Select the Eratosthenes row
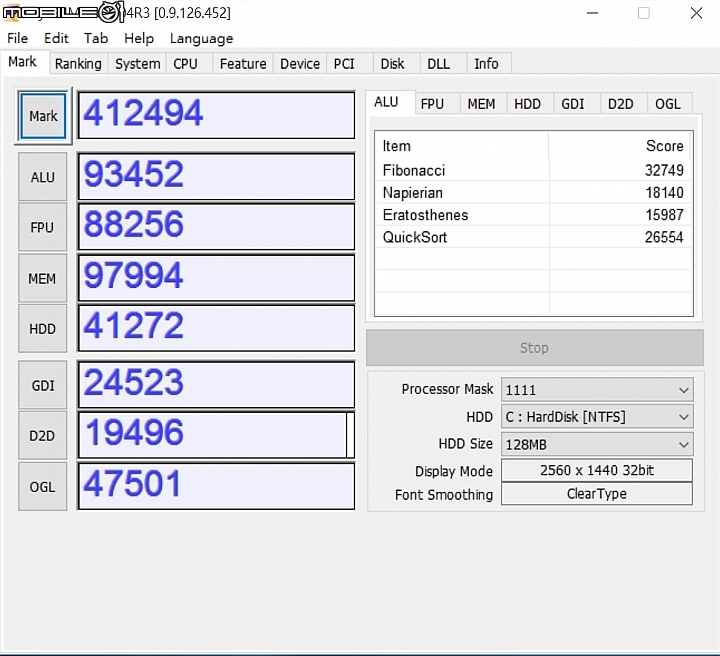Viewport: 720px width, 656px height. click(533, 215)
